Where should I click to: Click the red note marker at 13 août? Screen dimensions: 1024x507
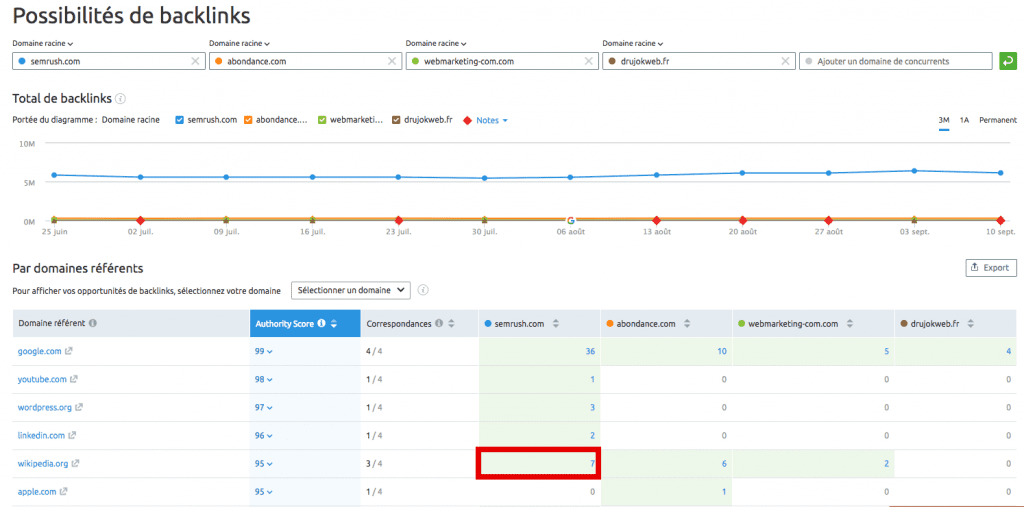tap(656, 220)
